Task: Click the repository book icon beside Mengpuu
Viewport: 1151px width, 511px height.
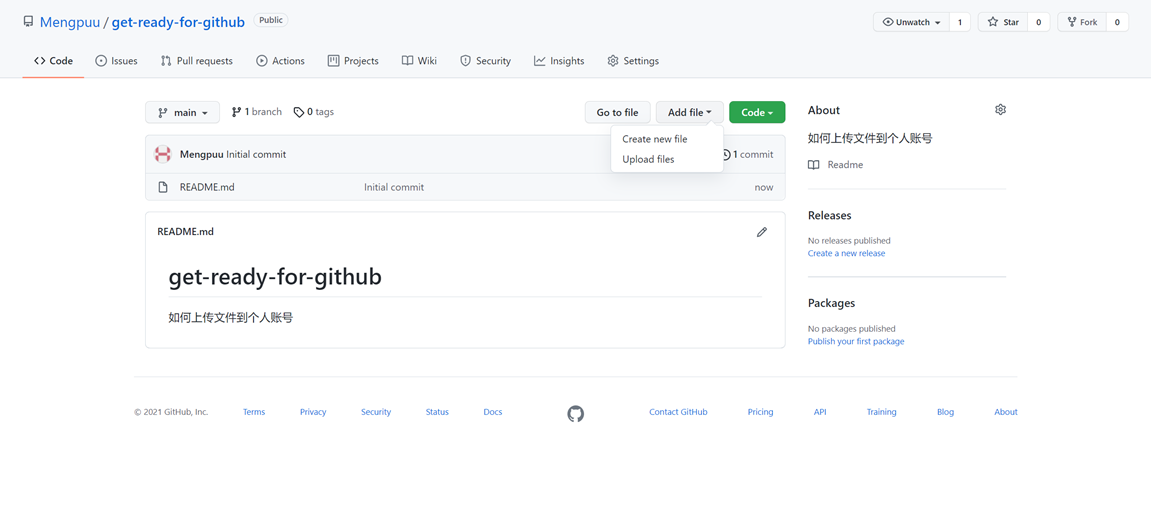Action: point(28,22)
